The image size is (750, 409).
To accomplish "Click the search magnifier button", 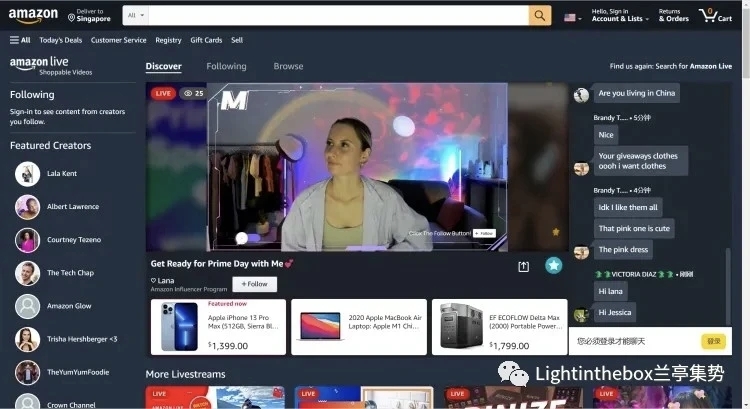I will click(x=540, y=15).
